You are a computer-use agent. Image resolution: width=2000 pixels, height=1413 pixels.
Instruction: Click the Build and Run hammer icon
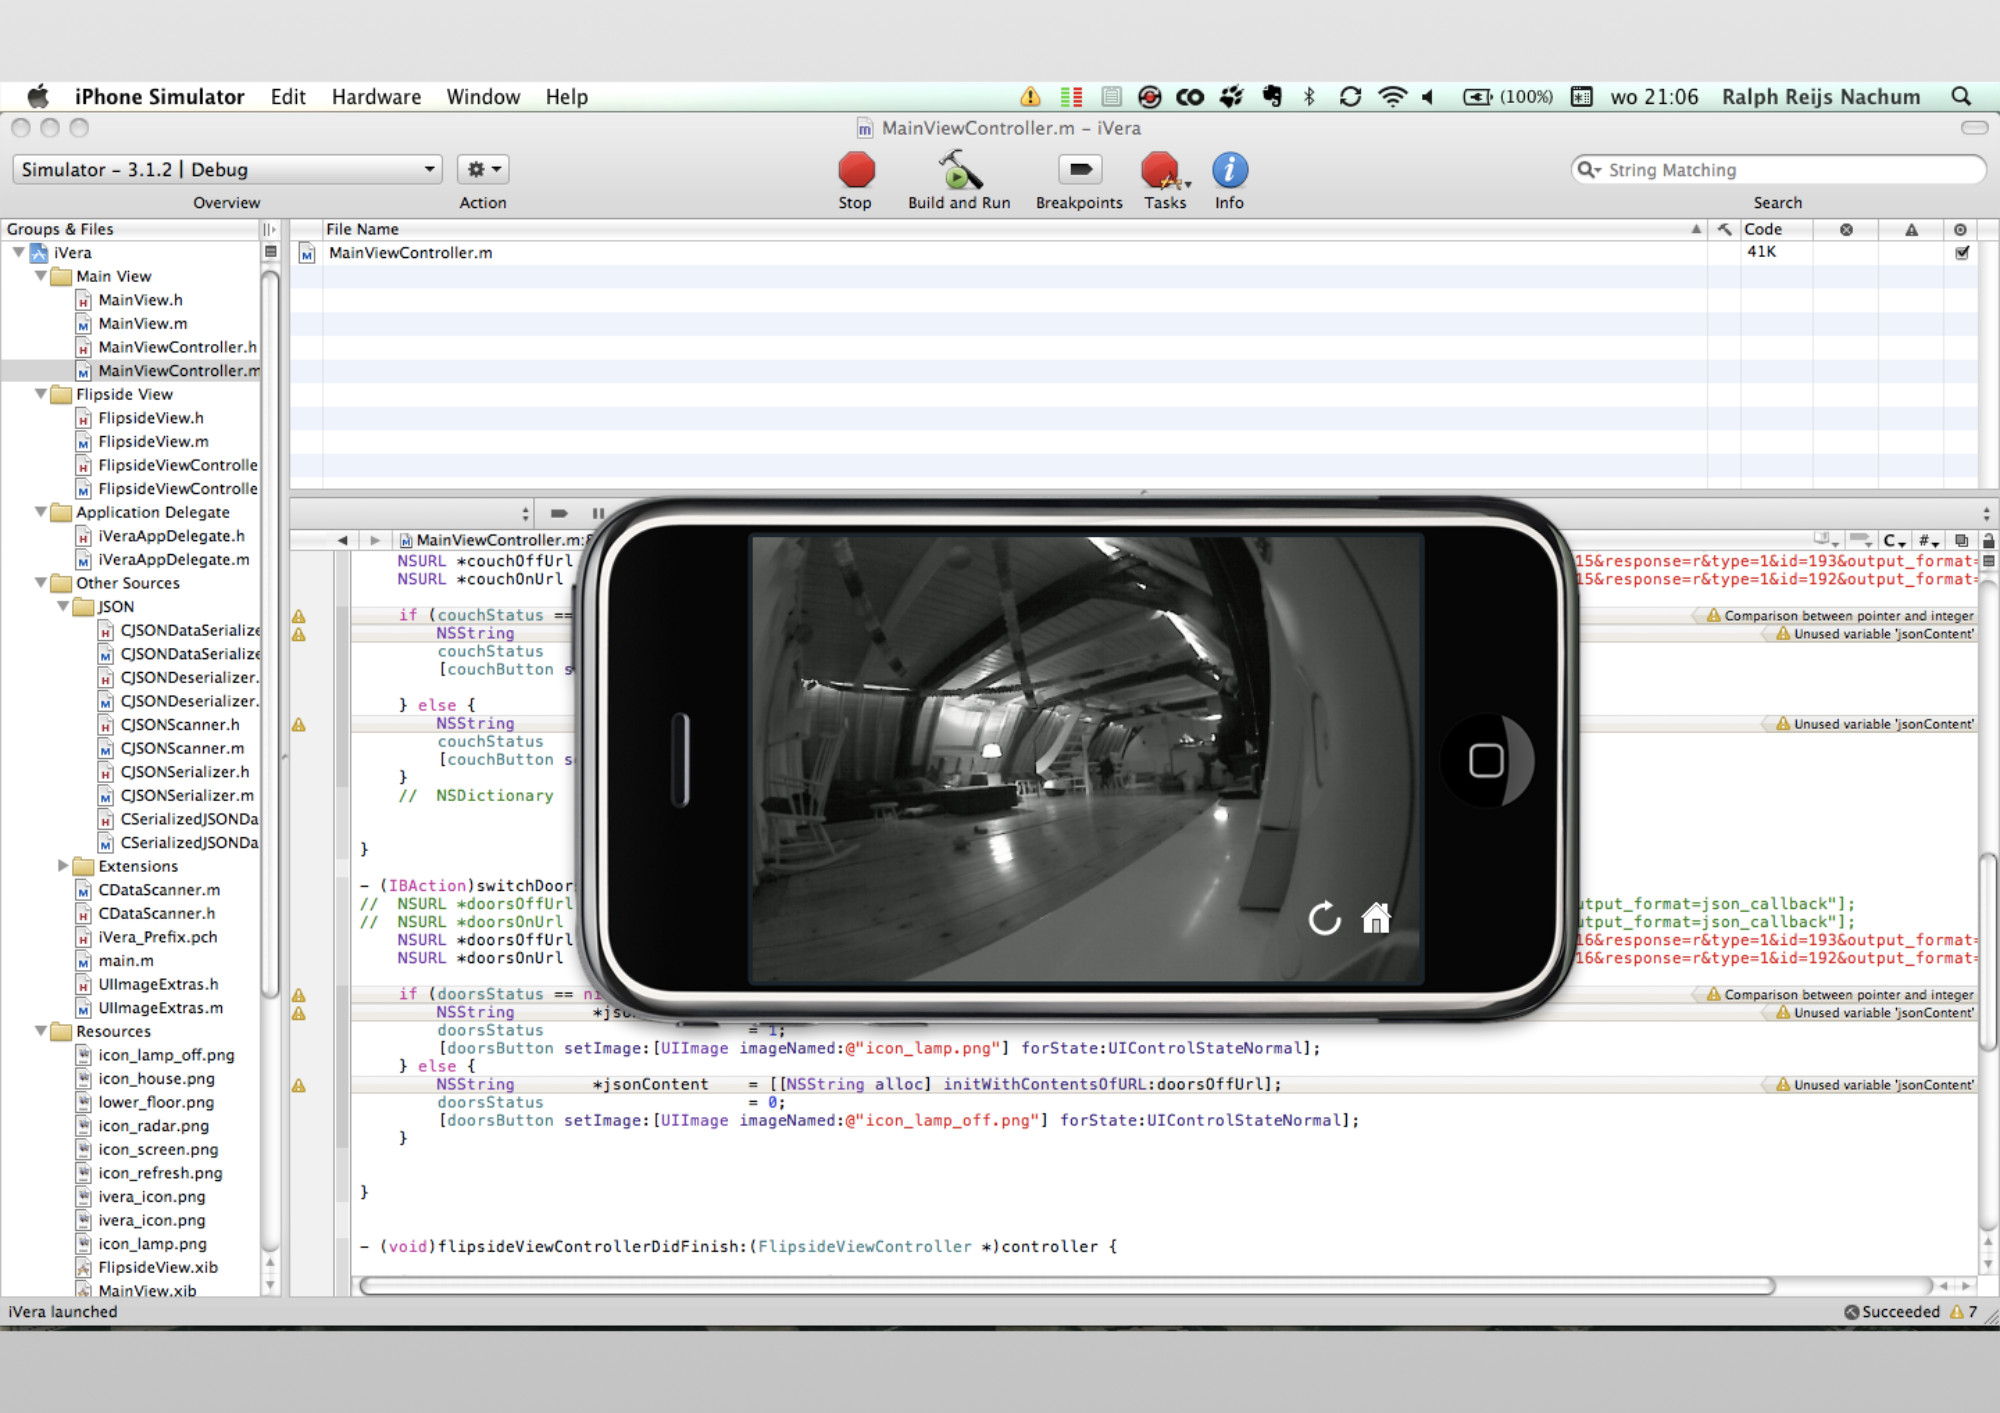pyautogui.click(x=959, y=170)
